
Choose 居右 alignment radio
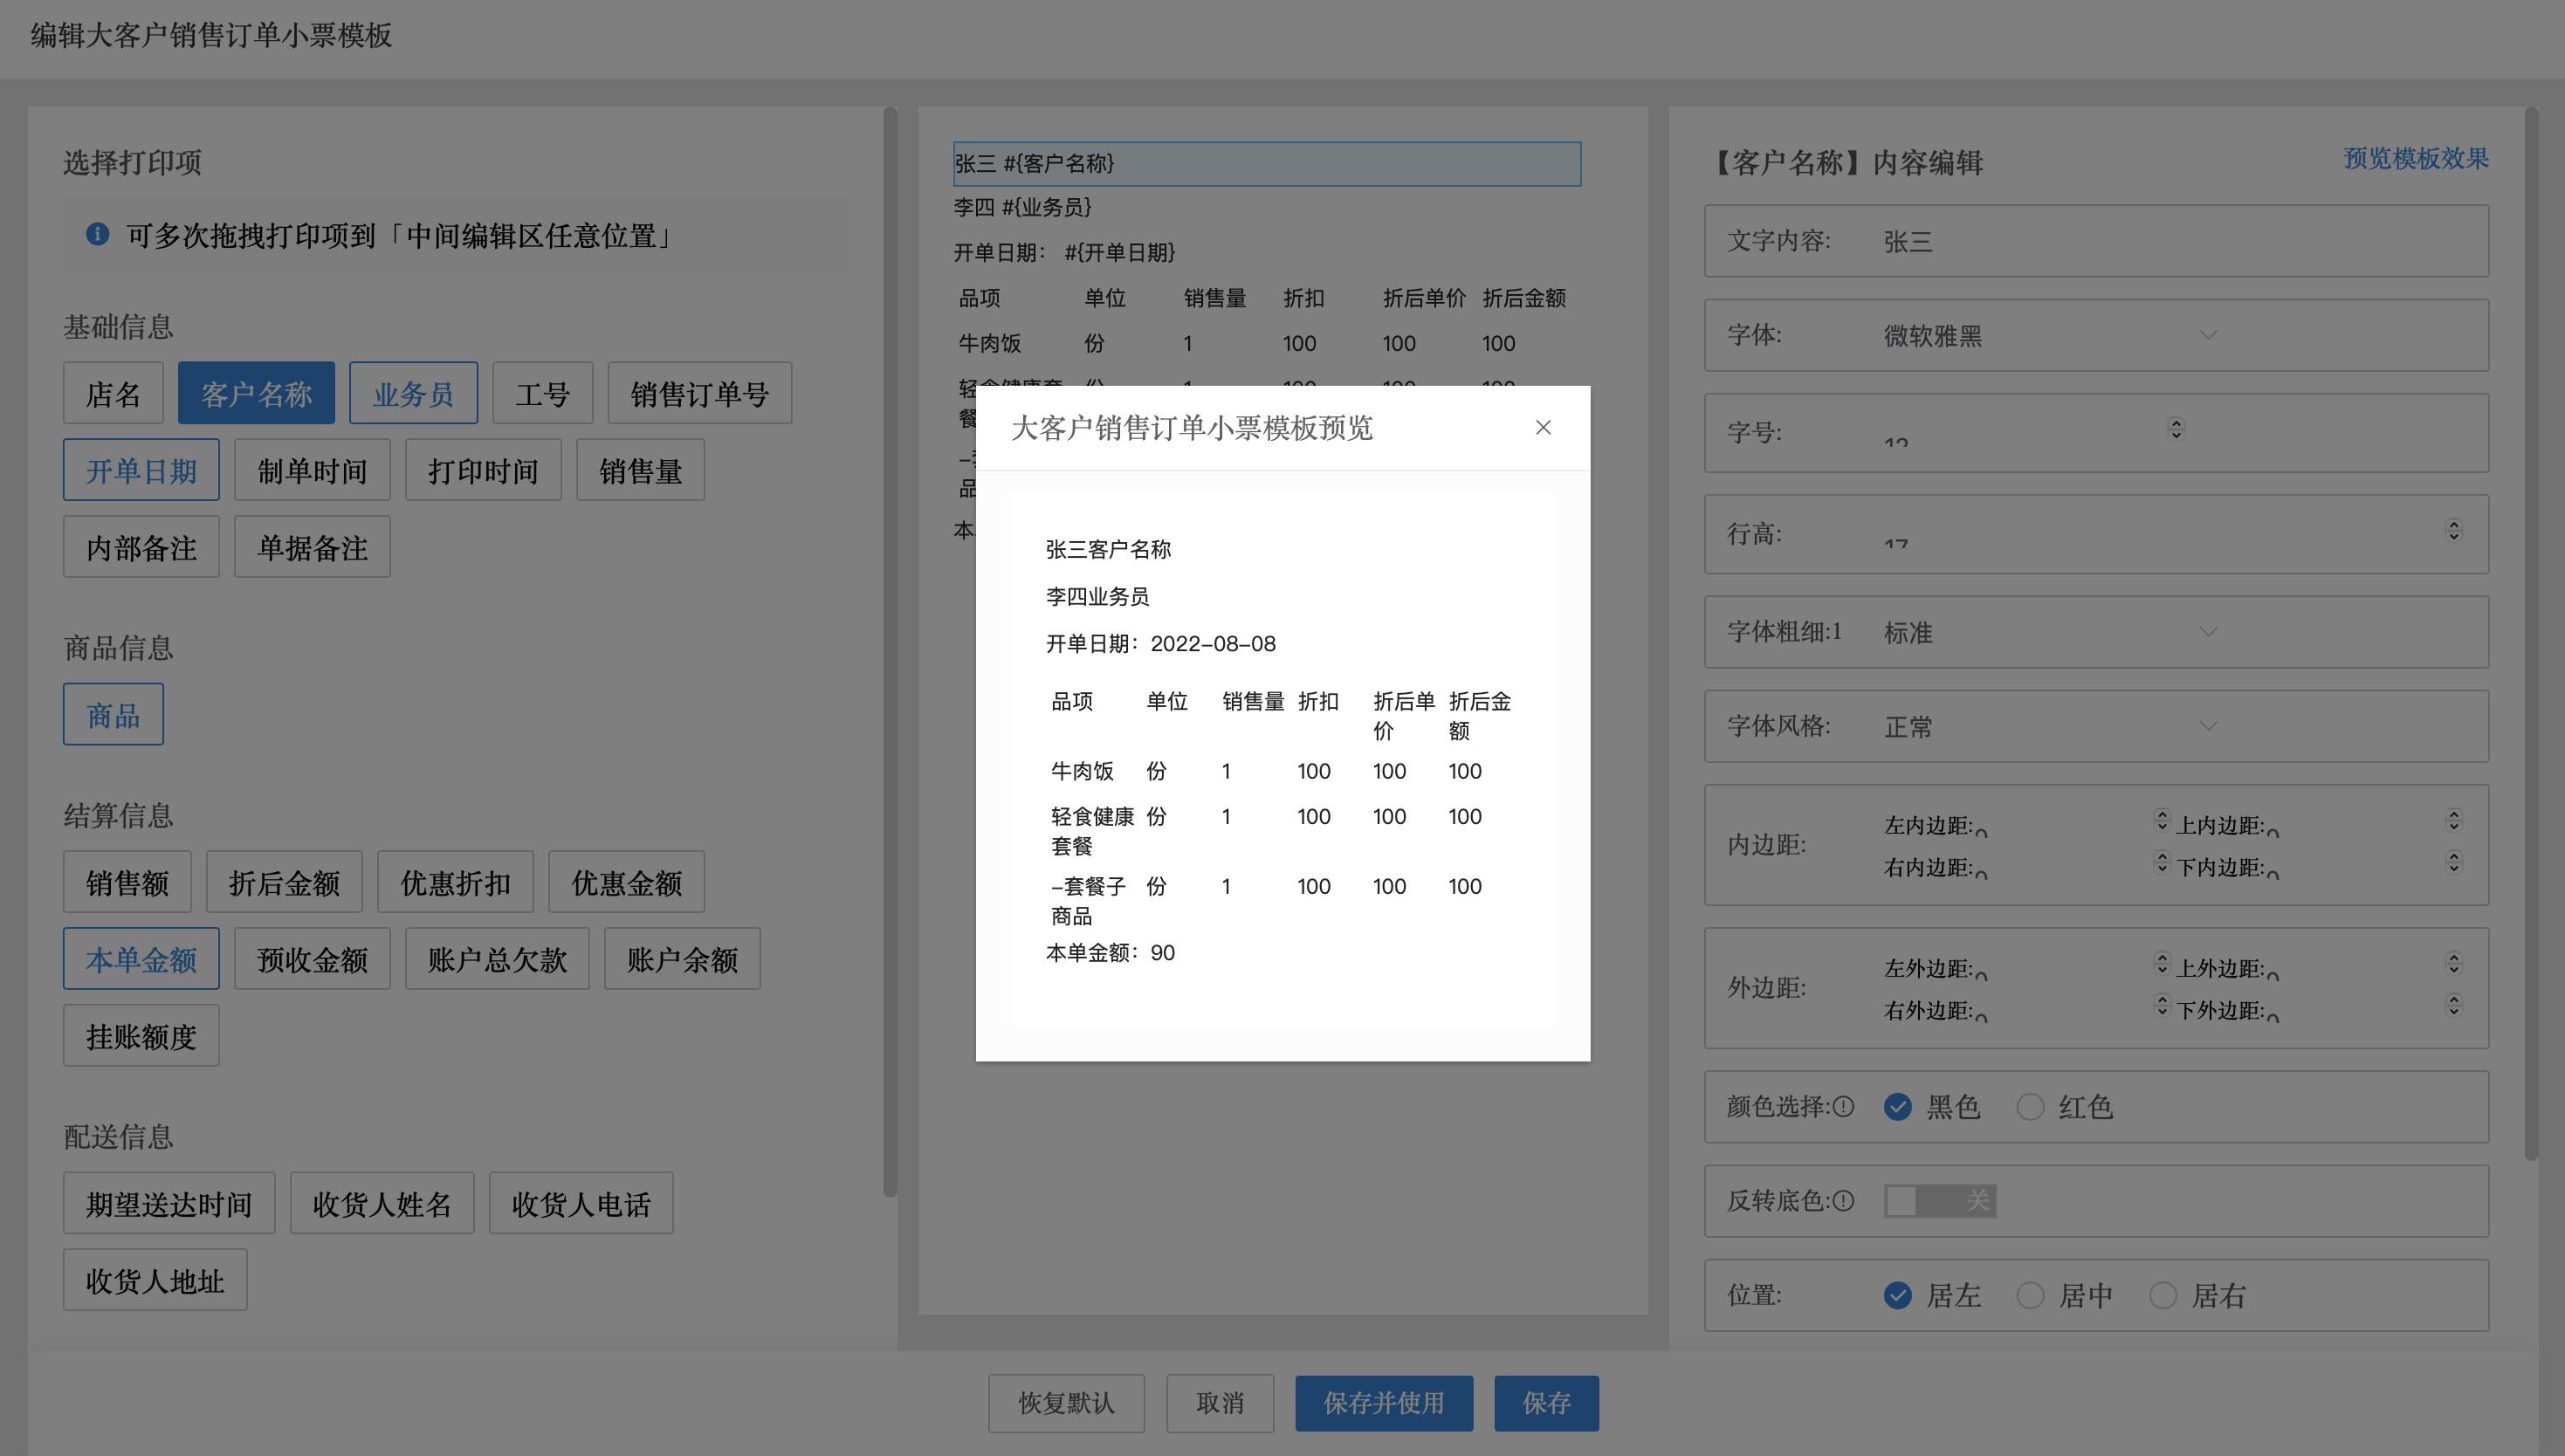(x=2163, y=1296)
